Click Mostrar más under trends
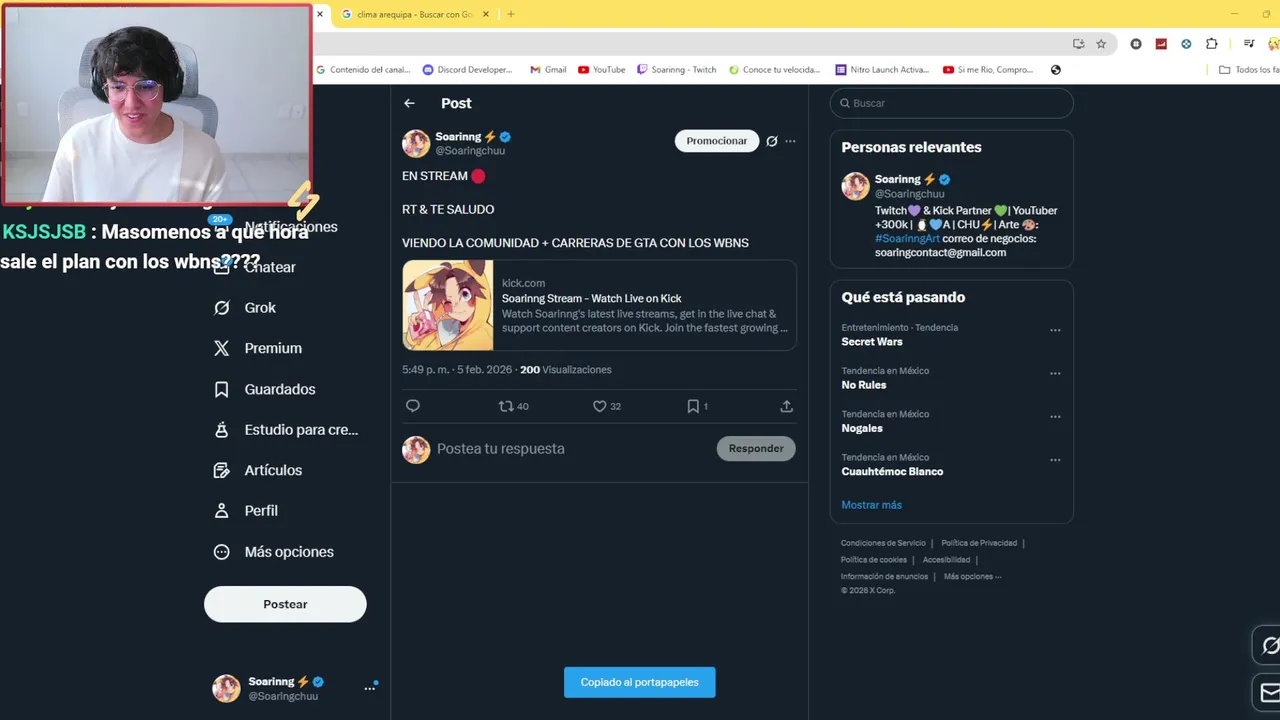The height and width of the screenshot is (720, 1280). [871, 505]
